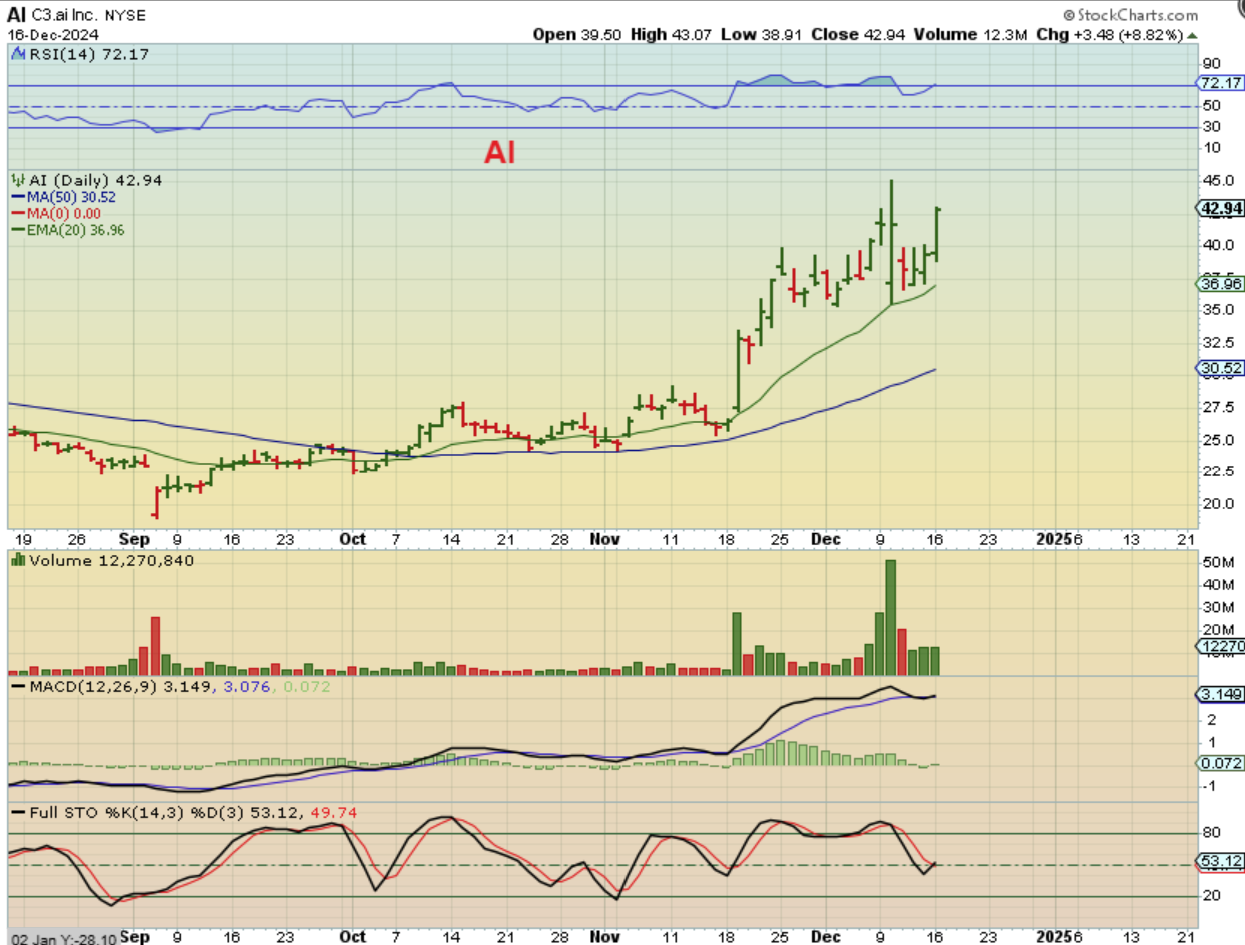Click the EMA(20) 36.96 legend entry
1245x945 pixels.
(75, 229)
